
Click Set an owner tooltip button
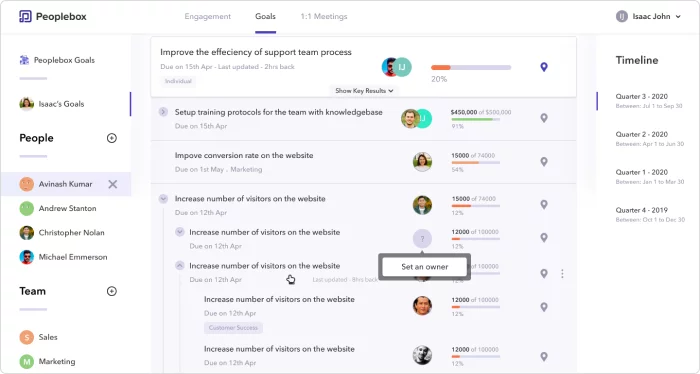coord(425,267)
